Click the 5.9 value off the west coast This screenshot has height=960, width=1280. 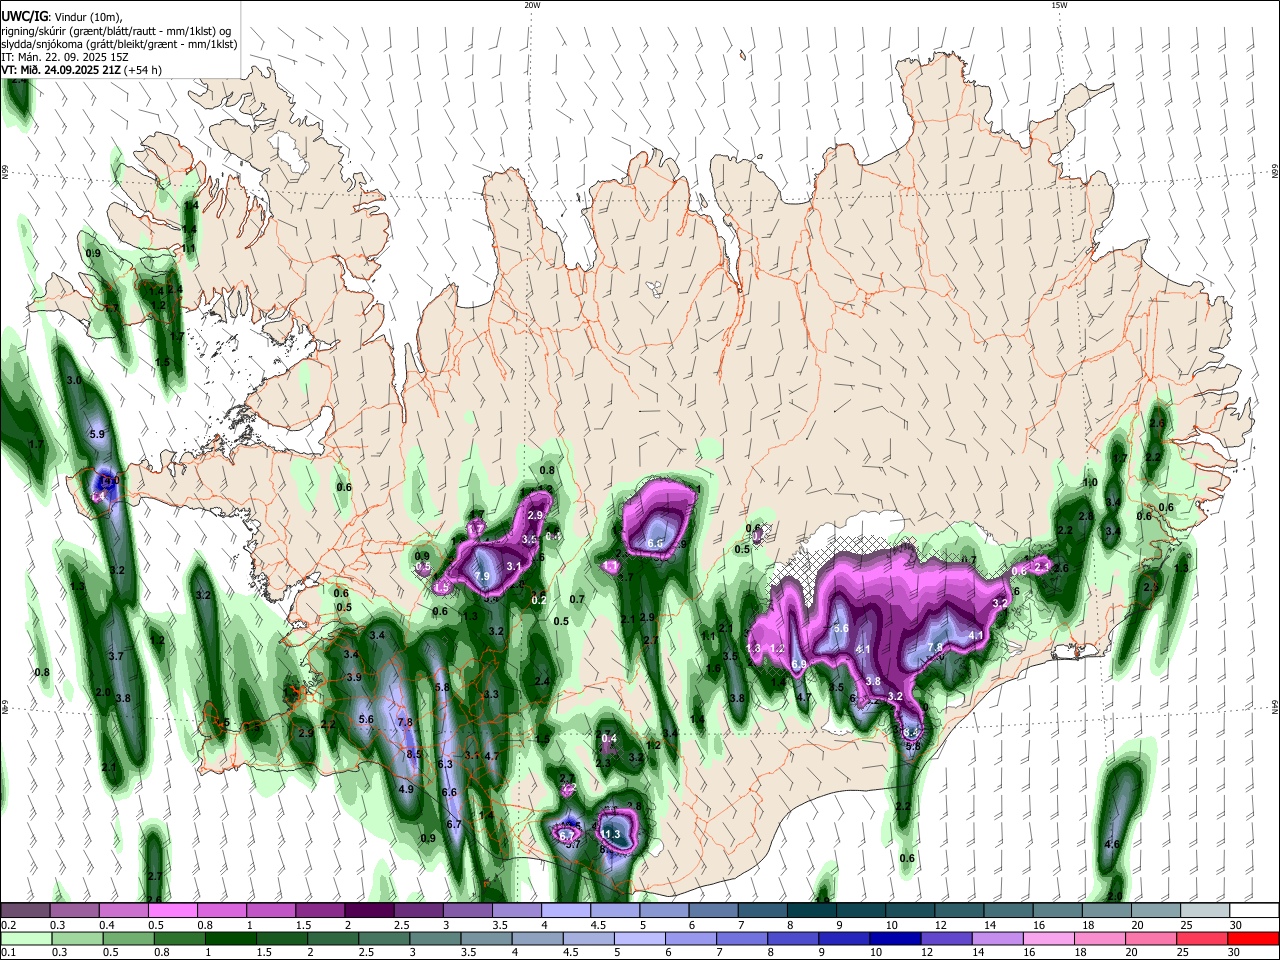tap(97, 434)
